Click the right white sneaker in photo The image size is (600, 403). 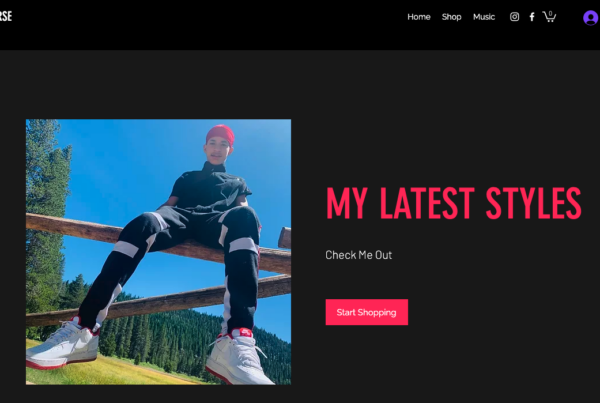(239, 358)
